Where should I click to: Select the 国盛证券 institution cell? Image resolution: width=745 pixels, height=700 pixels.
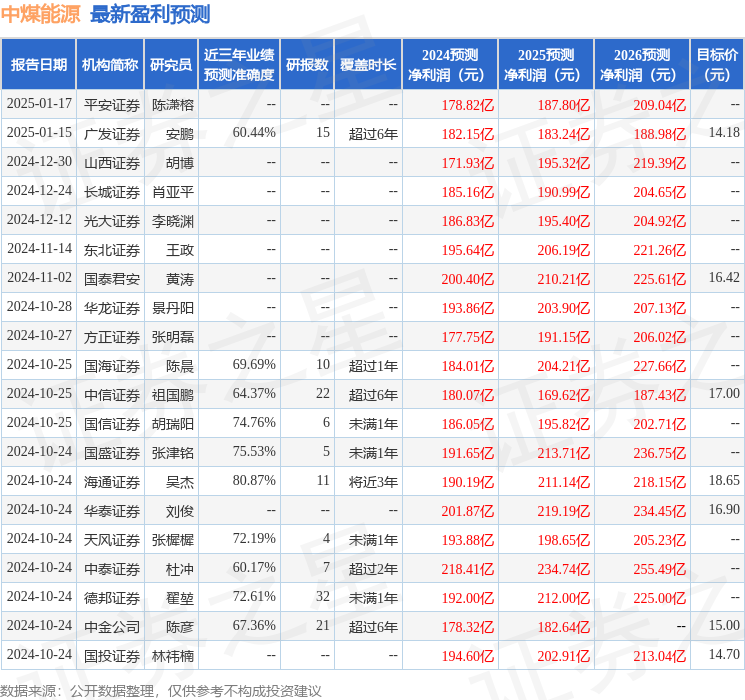(112, 453)
